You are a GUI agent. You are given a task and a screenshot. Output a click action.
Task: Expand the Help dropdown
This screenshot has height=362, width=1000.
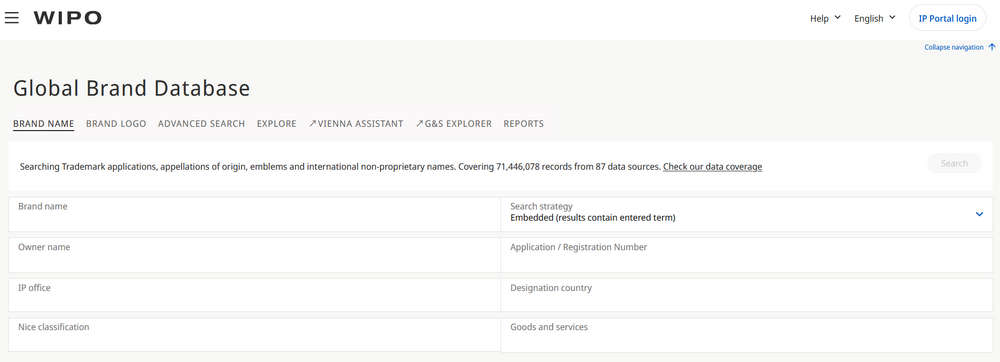pyautogui.click(x=825, y=18)
